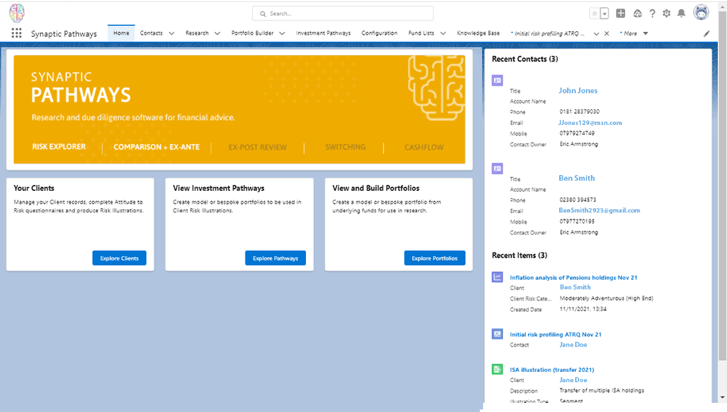This screenshot has width=727, height=412.
Task: Click the Recent Items (3) heading
Action: click(x=519, y=255)
